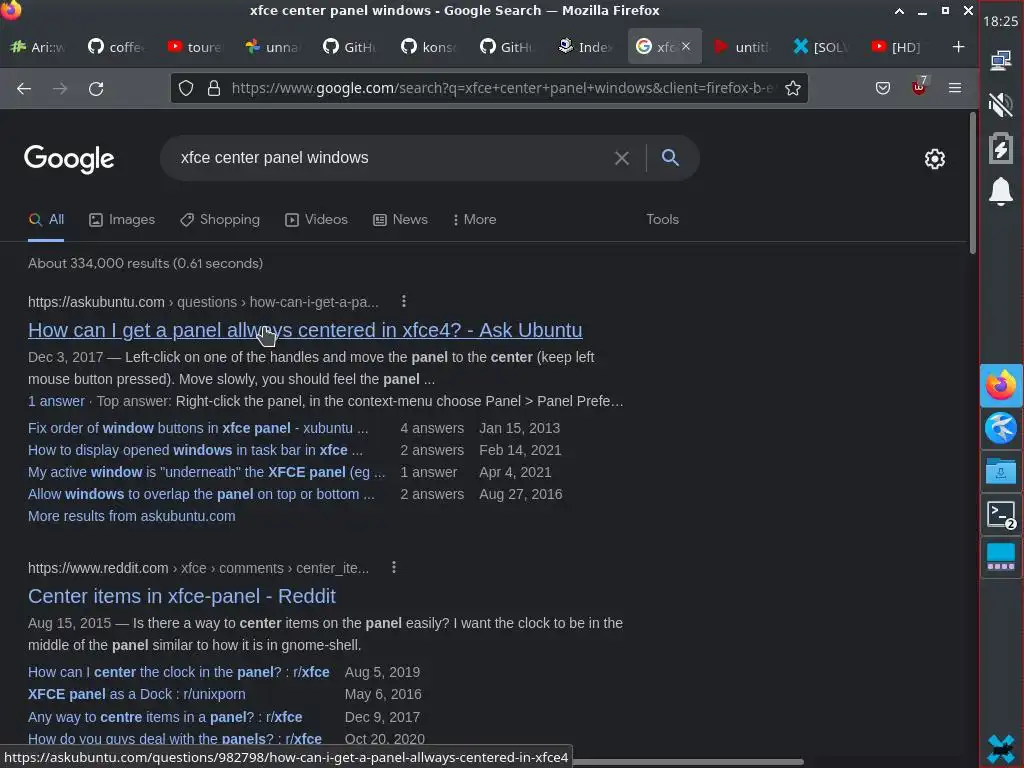Viewport: 1024px width, 768px height.
Task: Open 'Fix order of window buttons in xfce panel'
Action: [x=198, y=428]
